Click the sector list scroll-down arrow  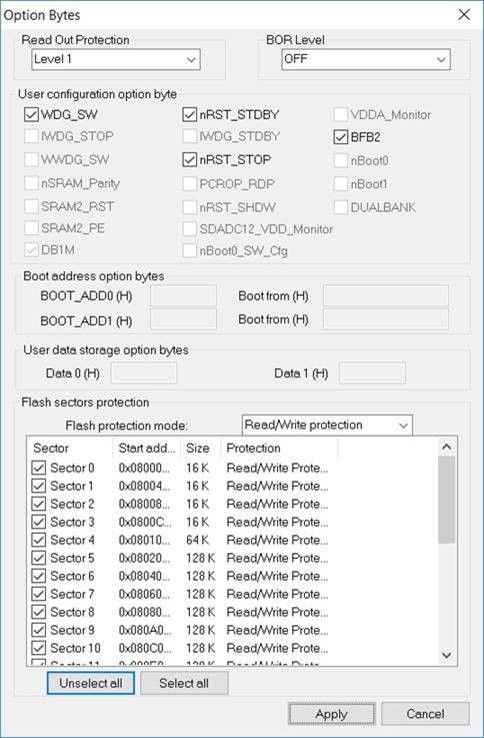pos(446,655)
